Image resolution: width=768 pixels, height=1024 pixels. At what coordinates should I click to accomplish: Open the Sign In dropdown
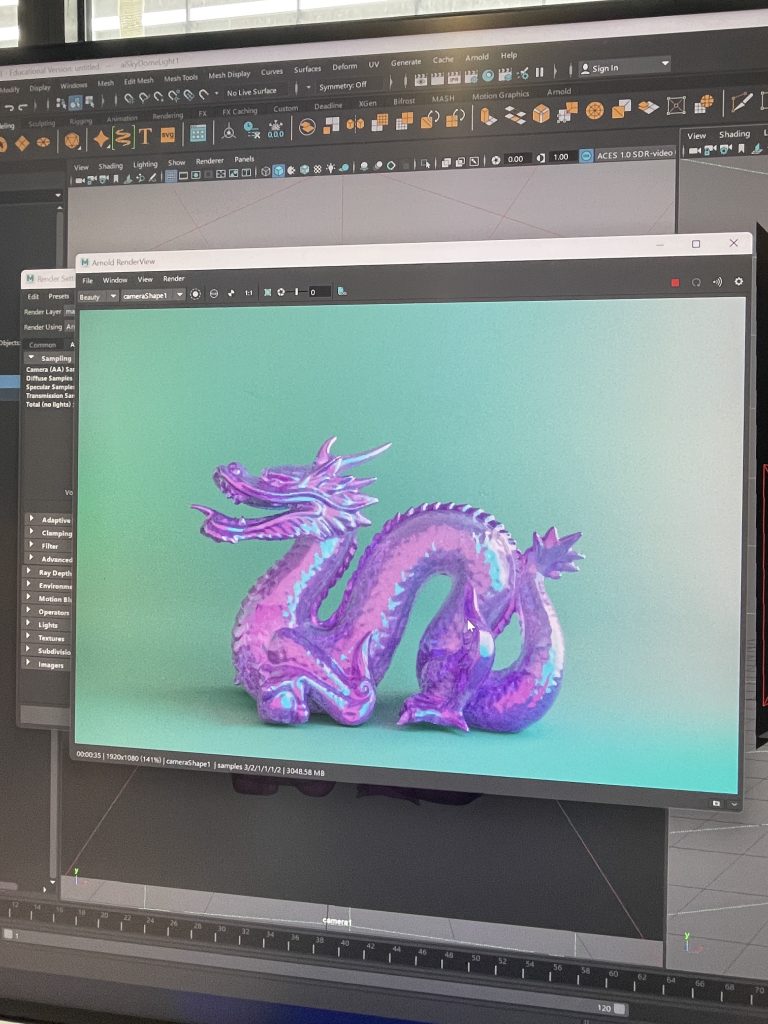[665, 63]
